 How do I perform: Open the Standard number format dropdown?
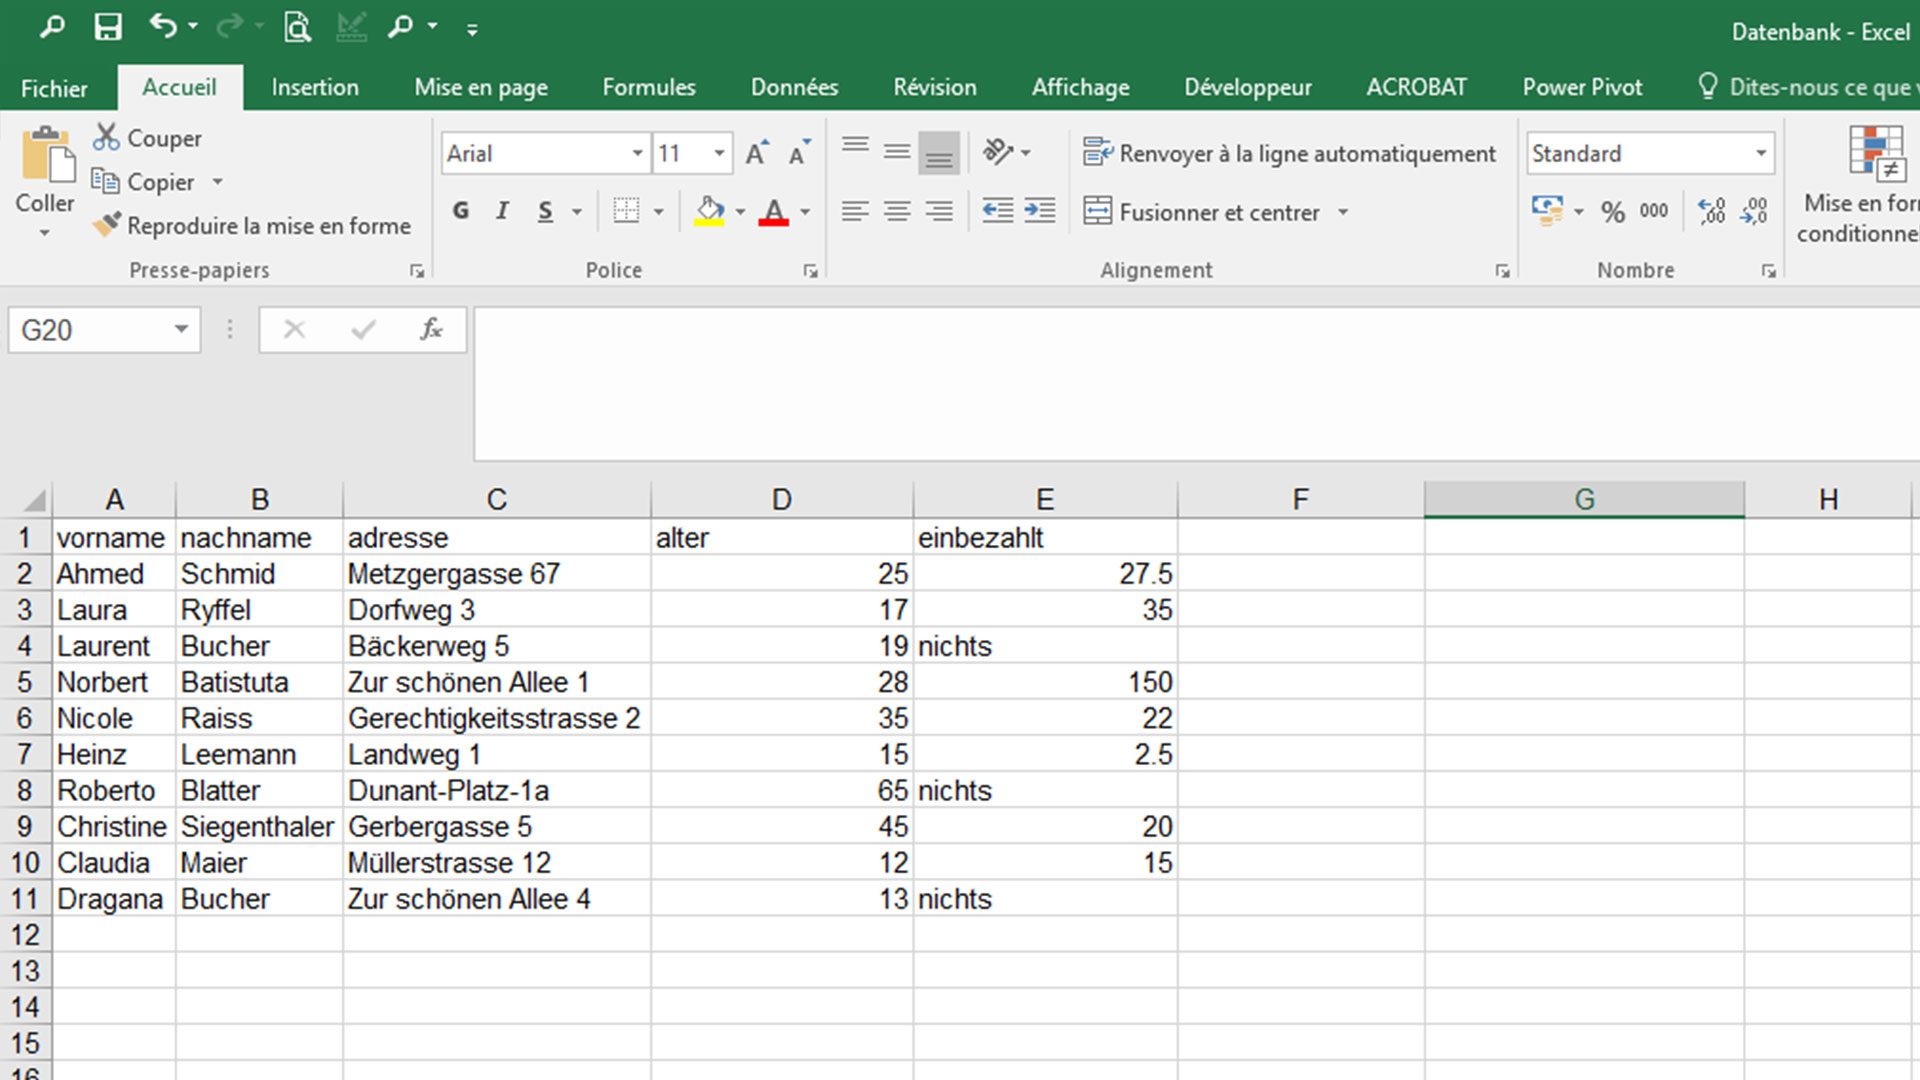1762,153
